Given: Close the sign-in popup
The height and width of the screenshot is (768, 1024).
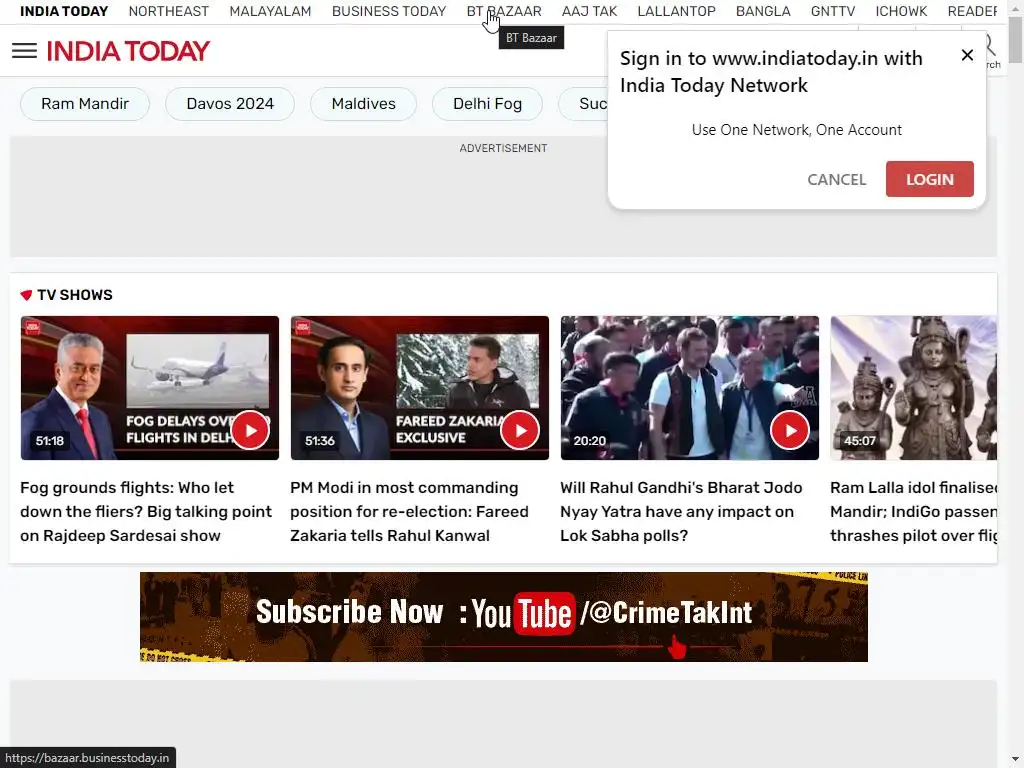Looking at the screenshot, I should pos(967,56).
